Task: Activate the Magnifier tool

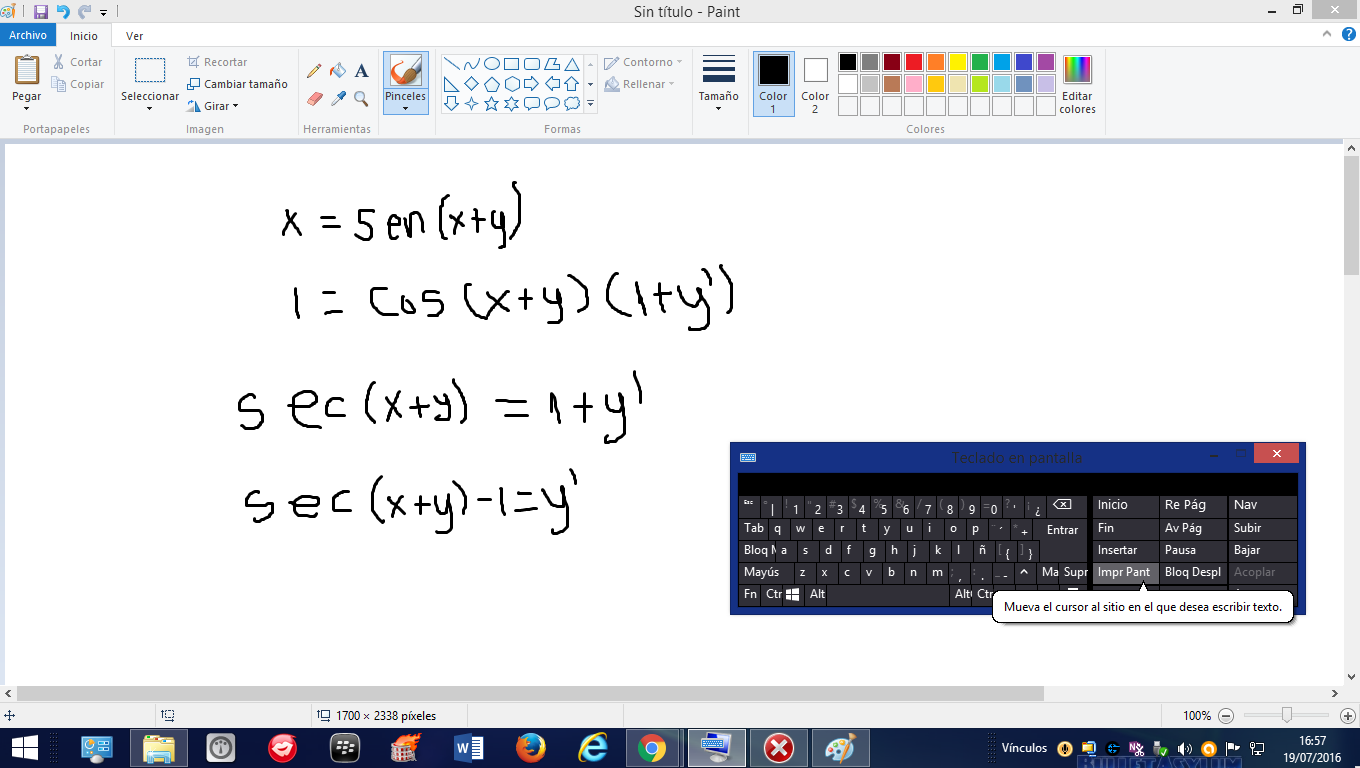Action: click(361, 99)
